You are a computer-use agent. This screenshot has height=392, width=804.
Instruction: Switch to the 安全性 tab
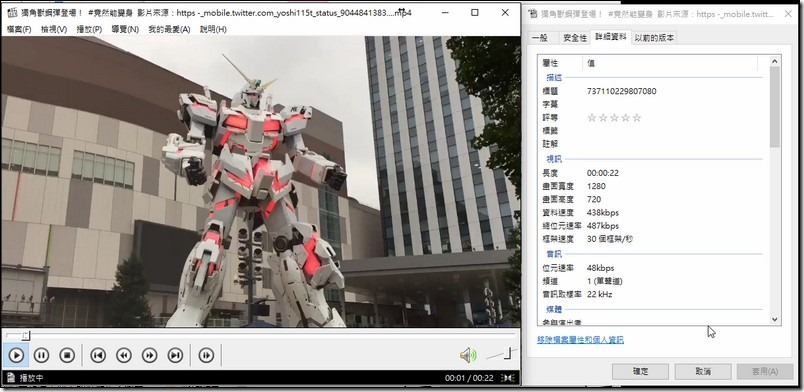tap(575, 38)
